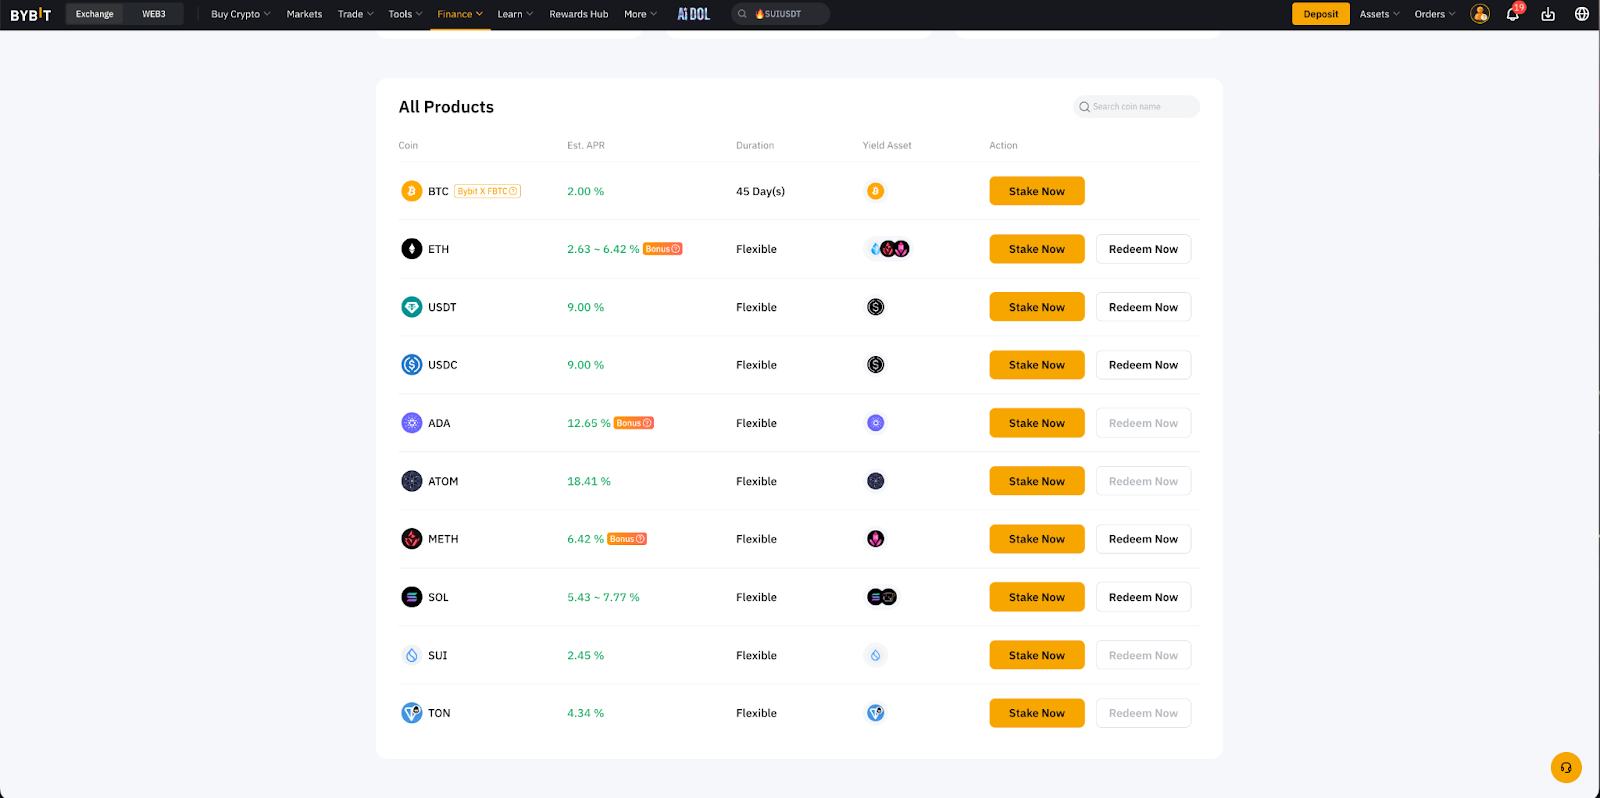Expand the Buy Crypto menu

click(x=241, y=14)
